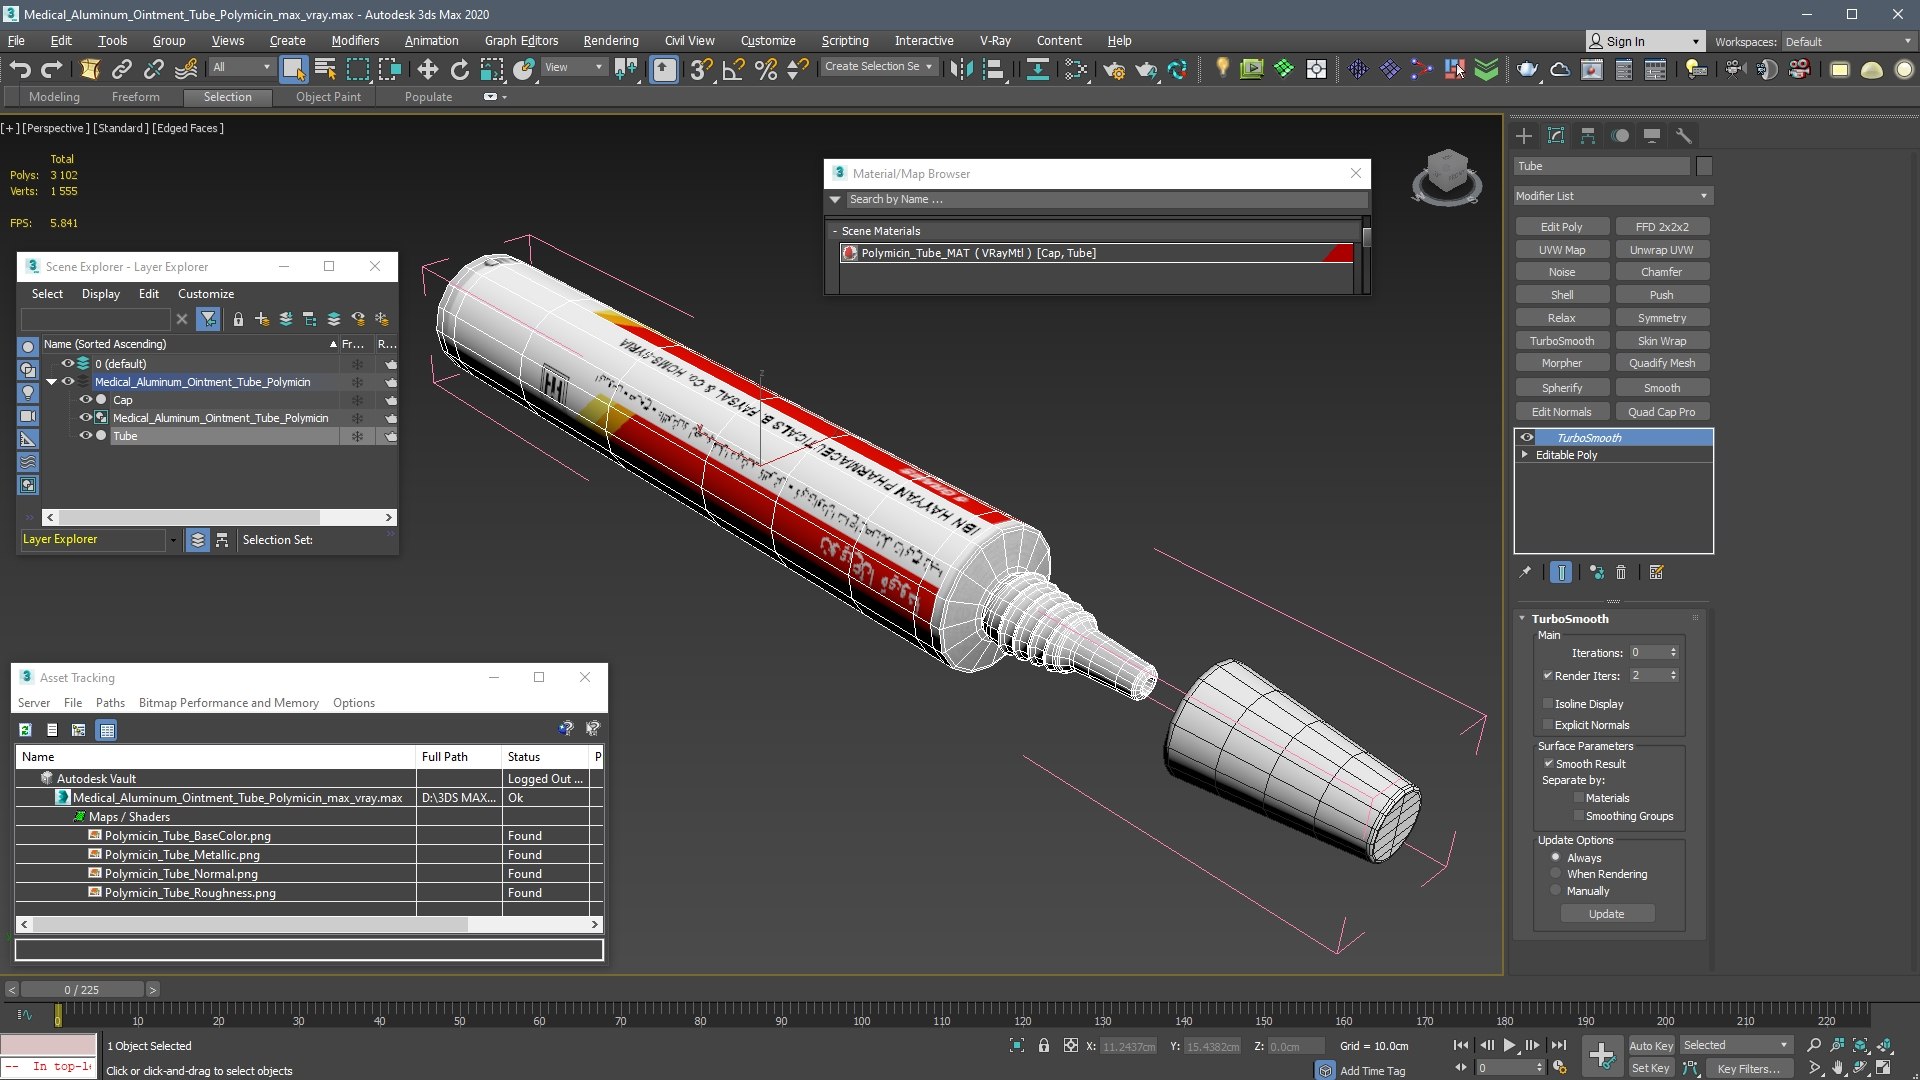This screenshot has height=1080, width=1920.
Task: Toggle TurboSmooth modifier eye icon
Action: pos(1527,438)
